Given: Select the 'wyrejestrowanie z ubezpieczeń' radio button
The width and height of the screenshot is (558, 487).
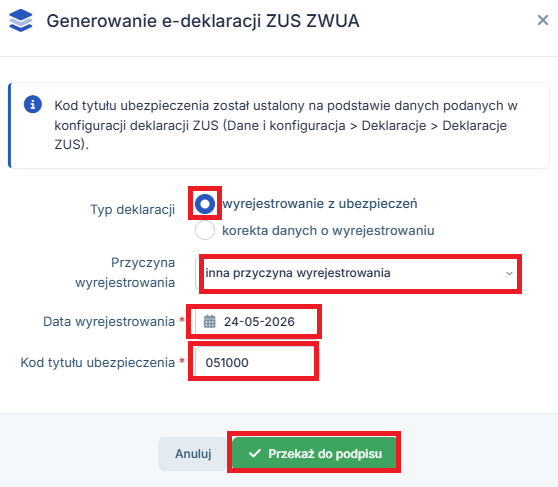Looking at the screenshot, I should (205, 204).
